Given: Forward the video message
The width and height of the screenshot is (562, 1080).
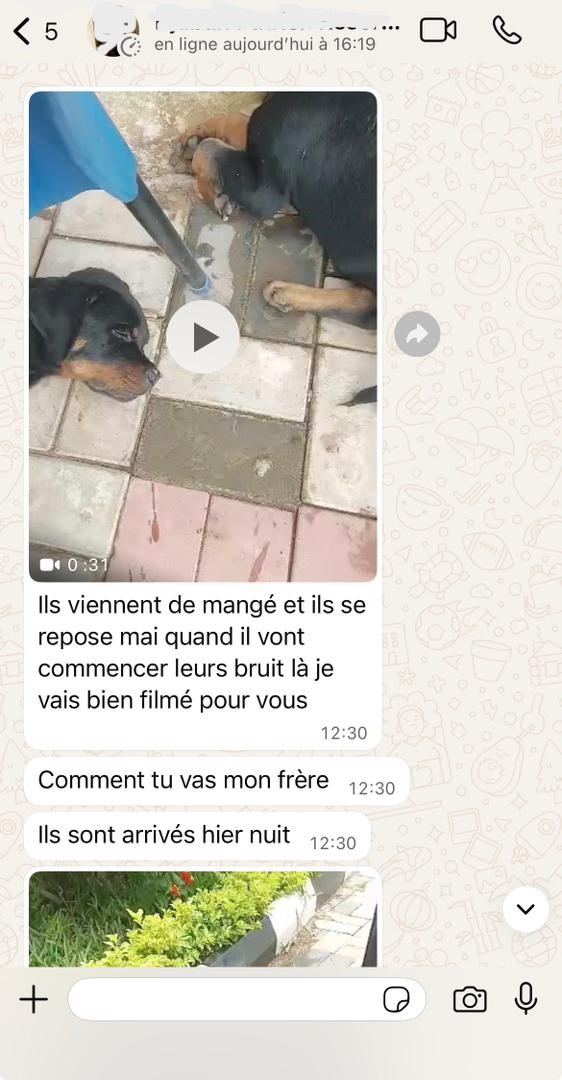Looking at the screenshot, I should pyautogui.click(x=417, y=334).
